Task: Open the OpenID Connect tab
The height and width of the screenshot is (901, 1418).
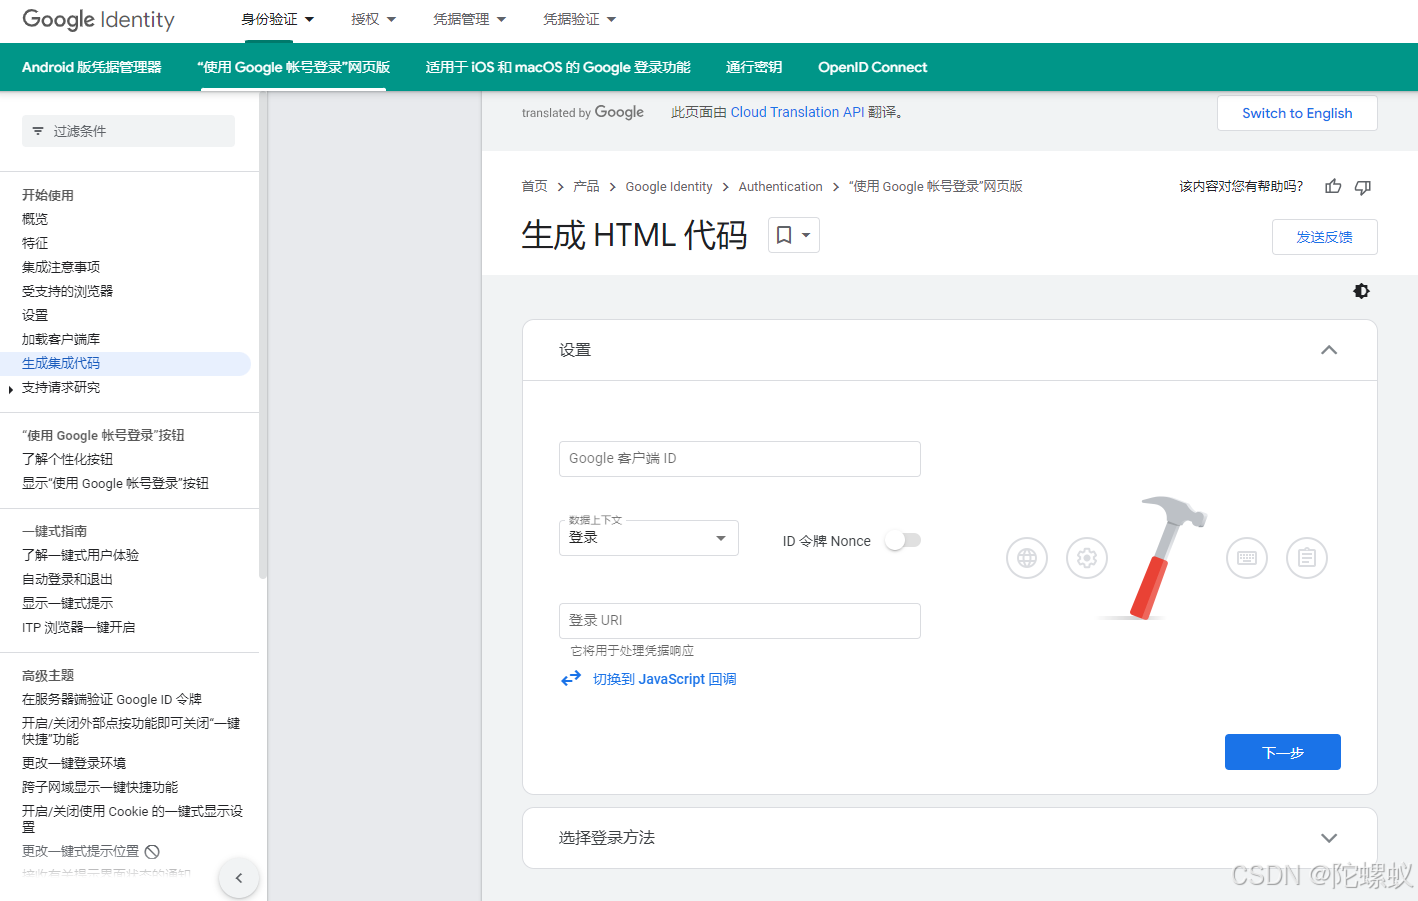Action: coord(873,67)
